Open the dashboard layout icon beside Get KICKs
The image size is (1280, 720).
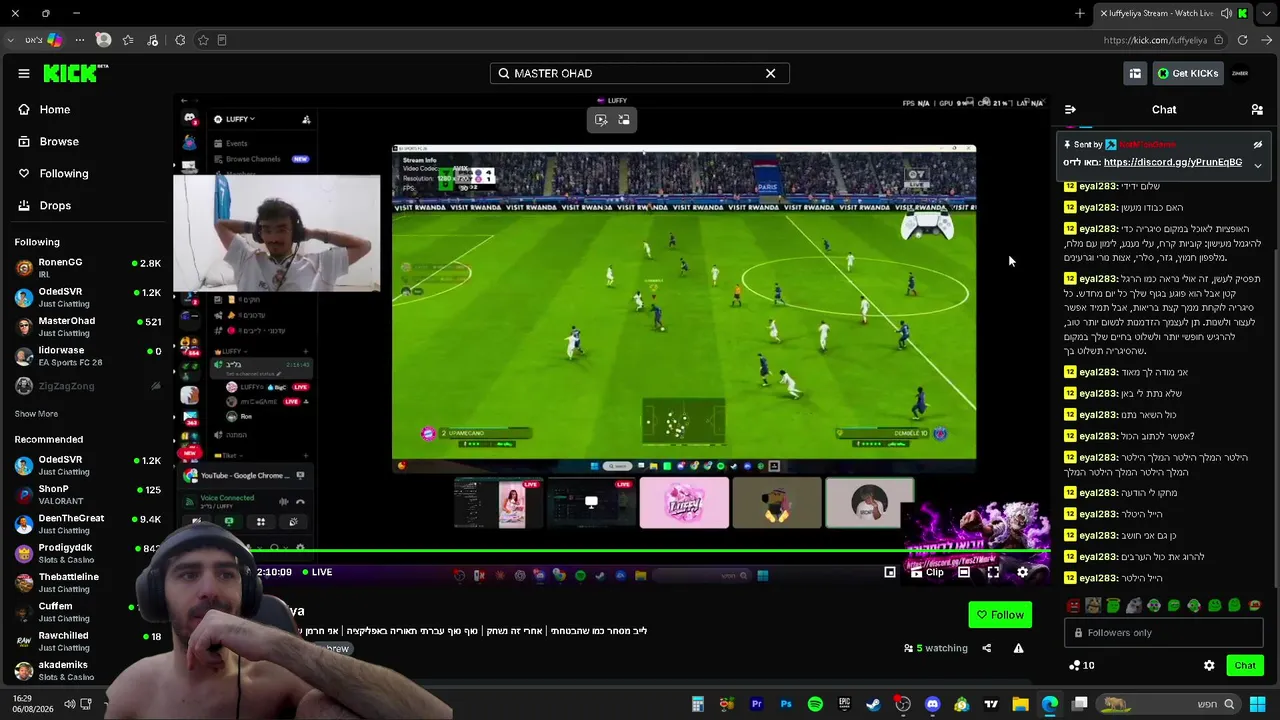click(x=1135, y=73)
